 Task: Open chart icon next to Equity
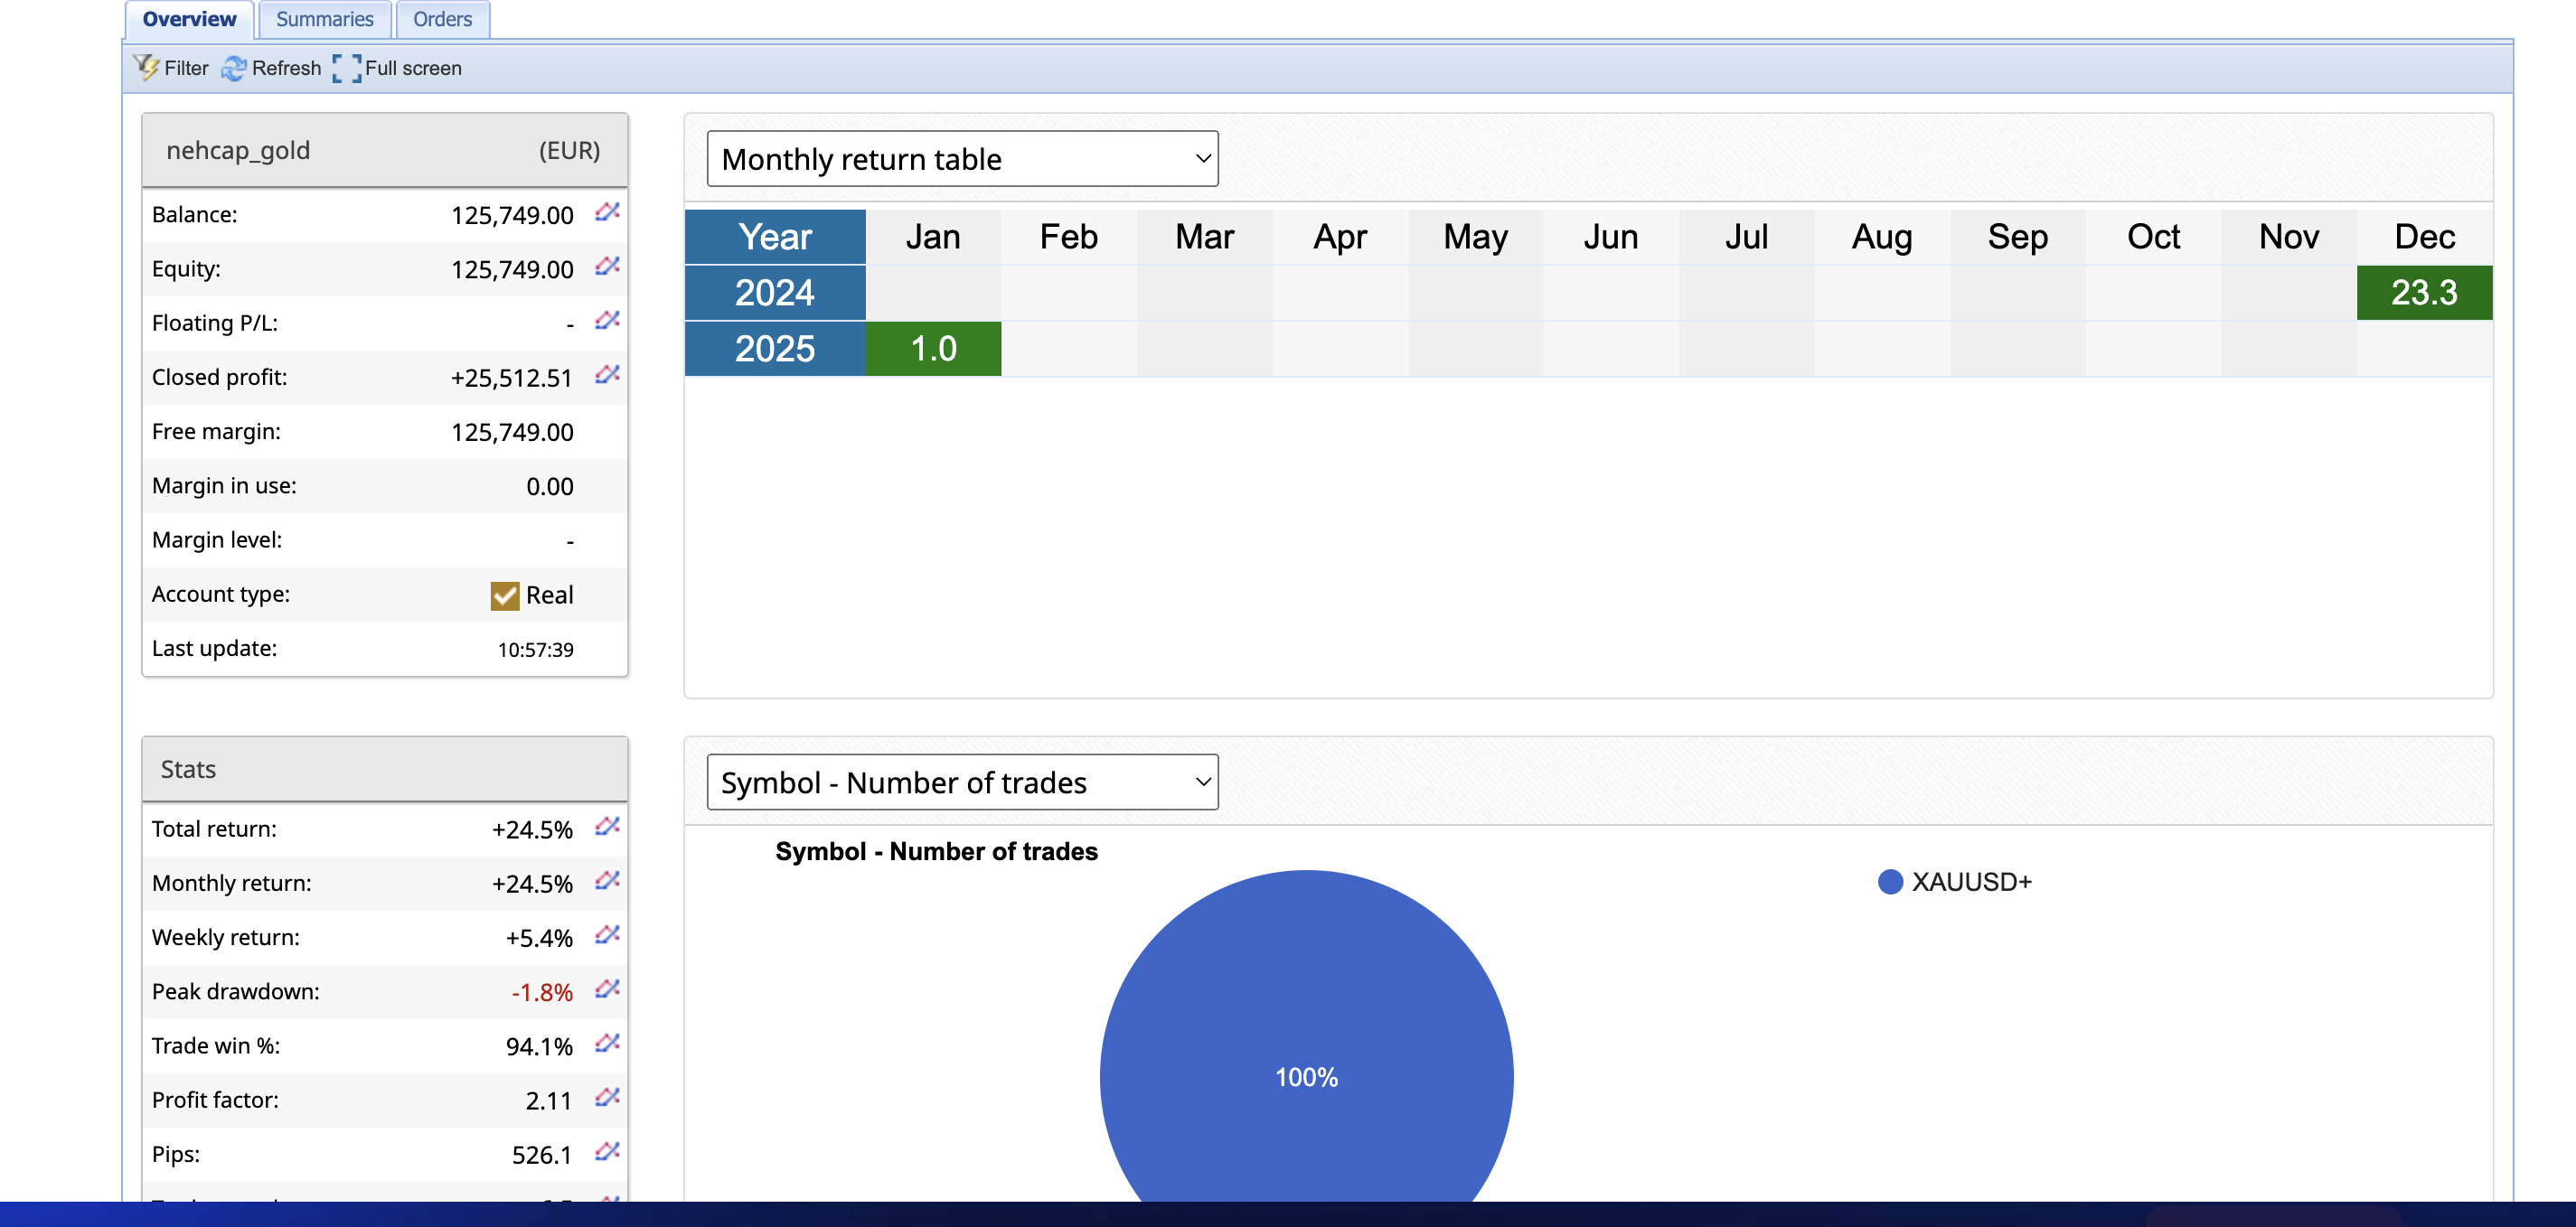point(607,266)
